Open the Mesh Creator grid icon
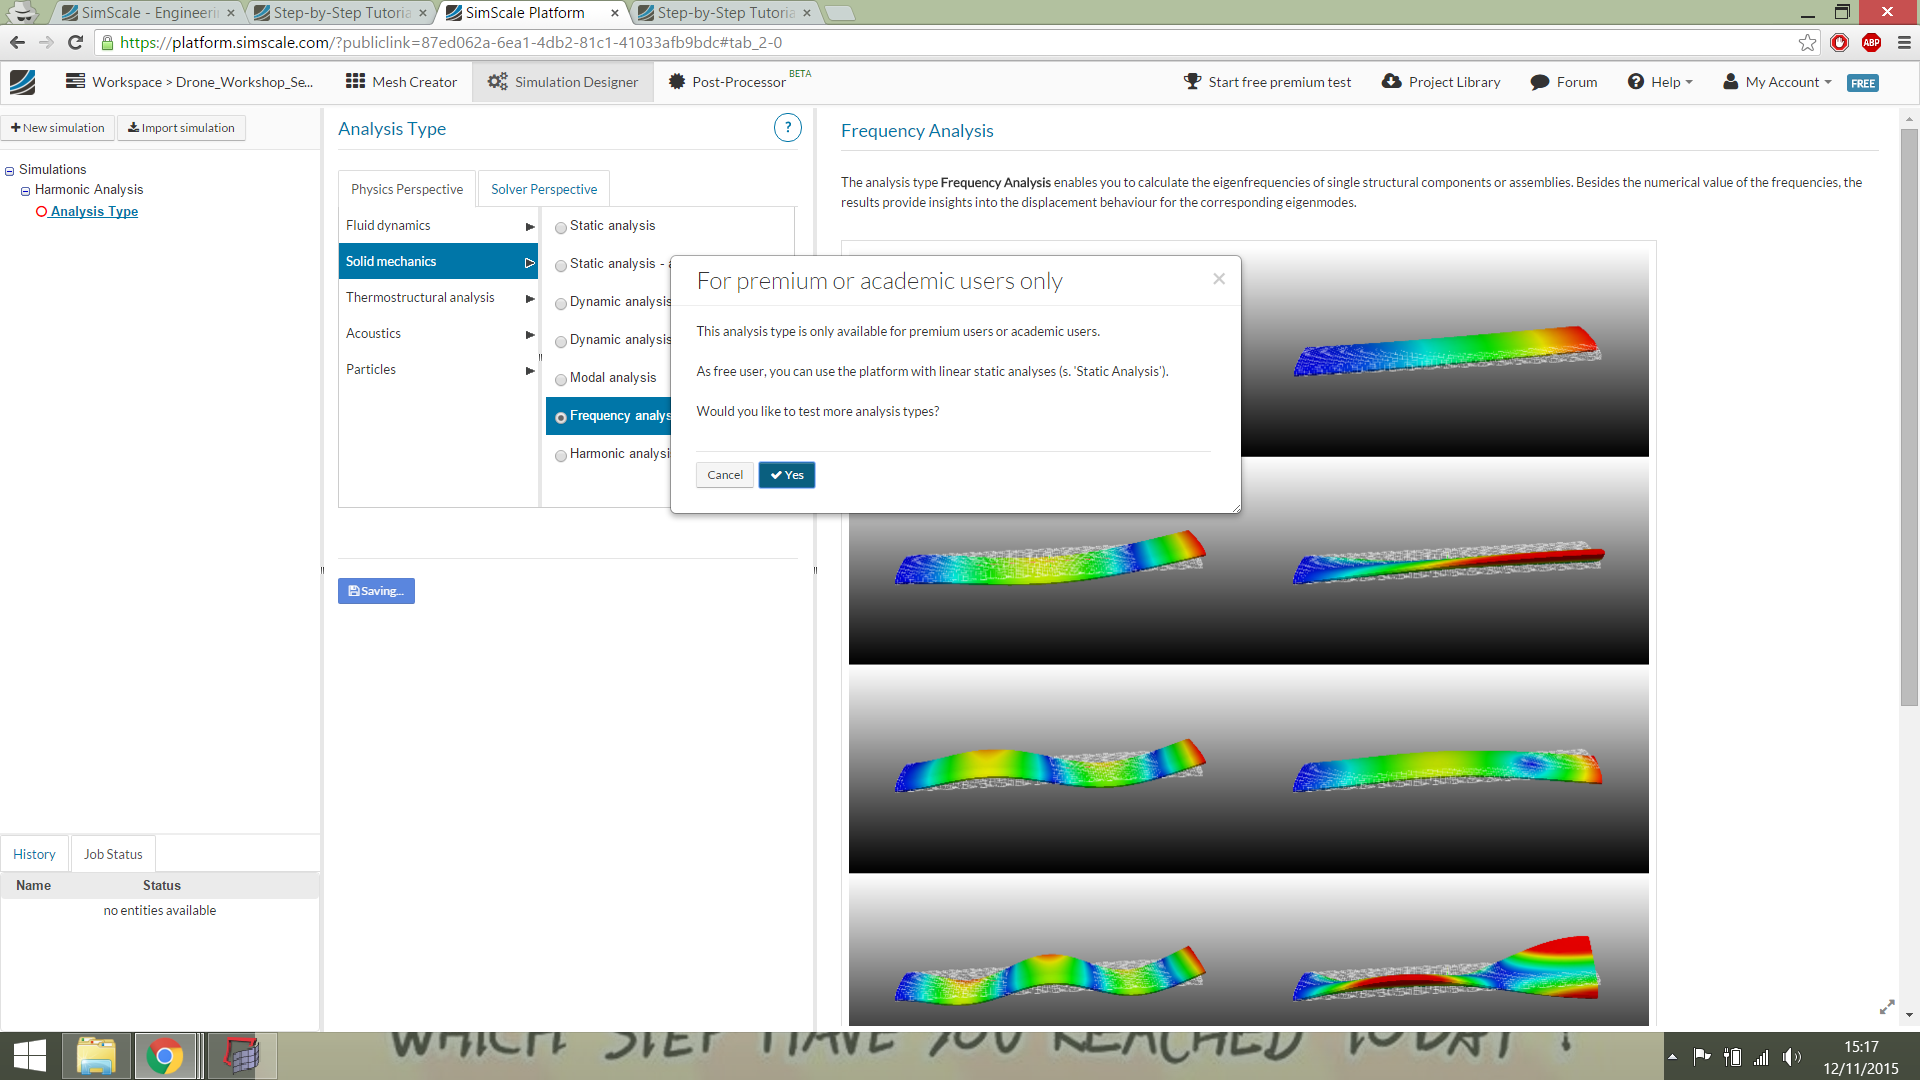Viewport: 1920px width, 1080px height. tap(355, 82)
